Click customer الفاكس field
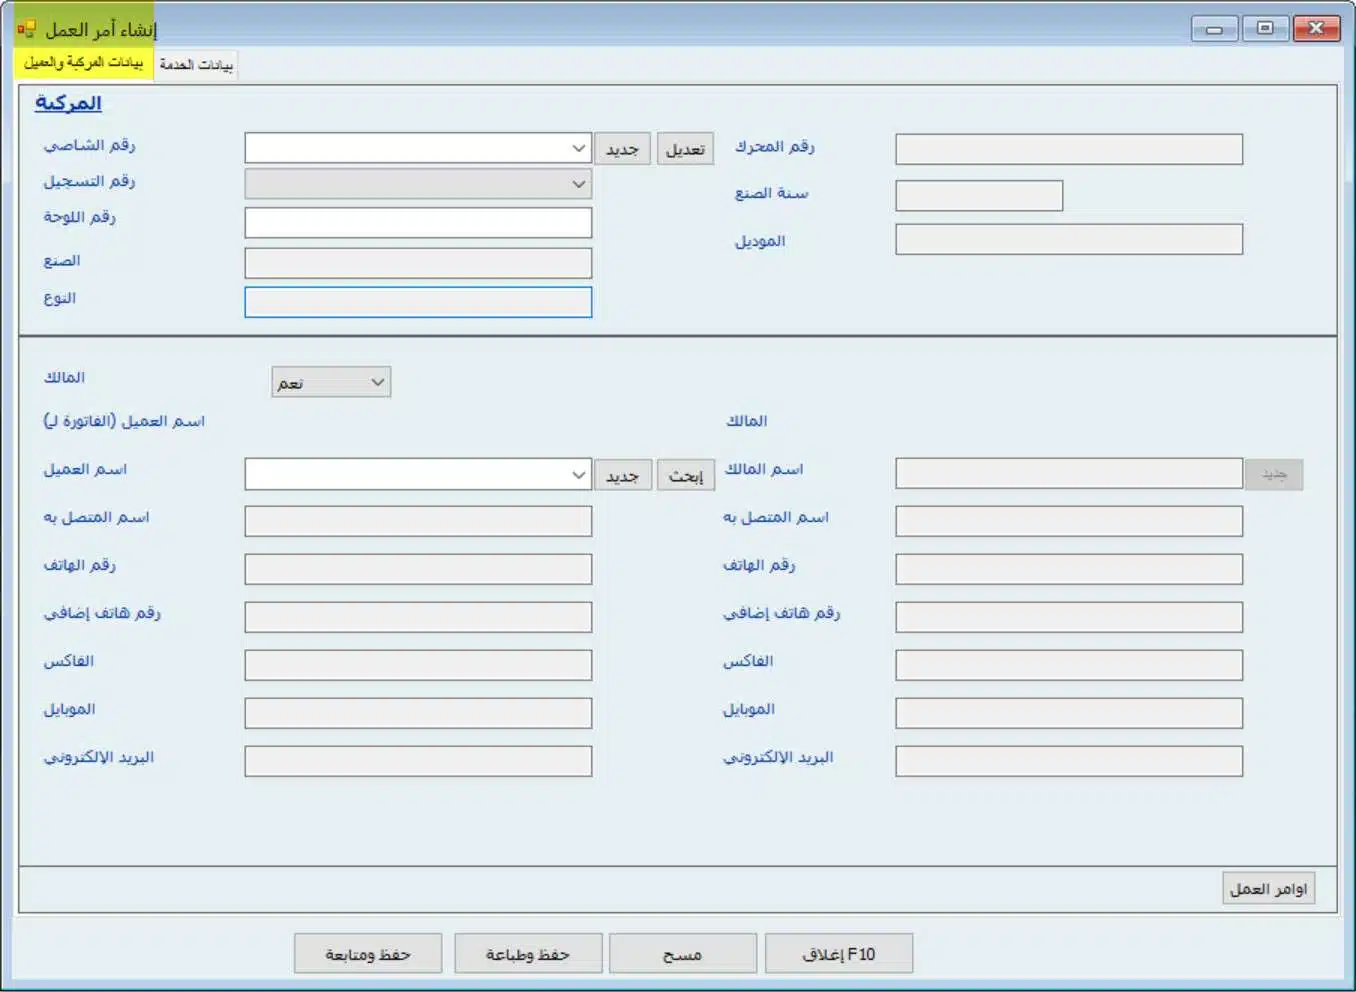The height and width of the screenshot is (992, 1356). click(418, 665)
